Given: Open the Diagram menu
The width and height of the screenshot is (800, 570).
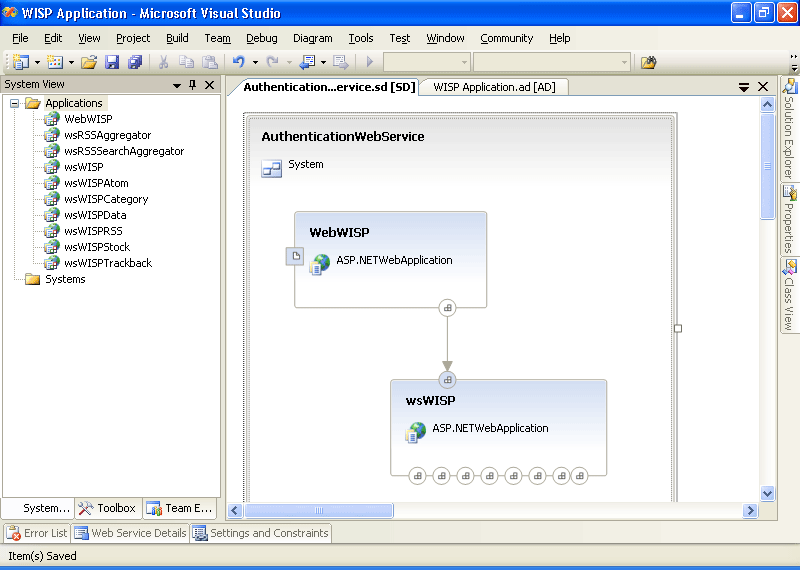Looking at the screenshot, I should pos(312,38).
